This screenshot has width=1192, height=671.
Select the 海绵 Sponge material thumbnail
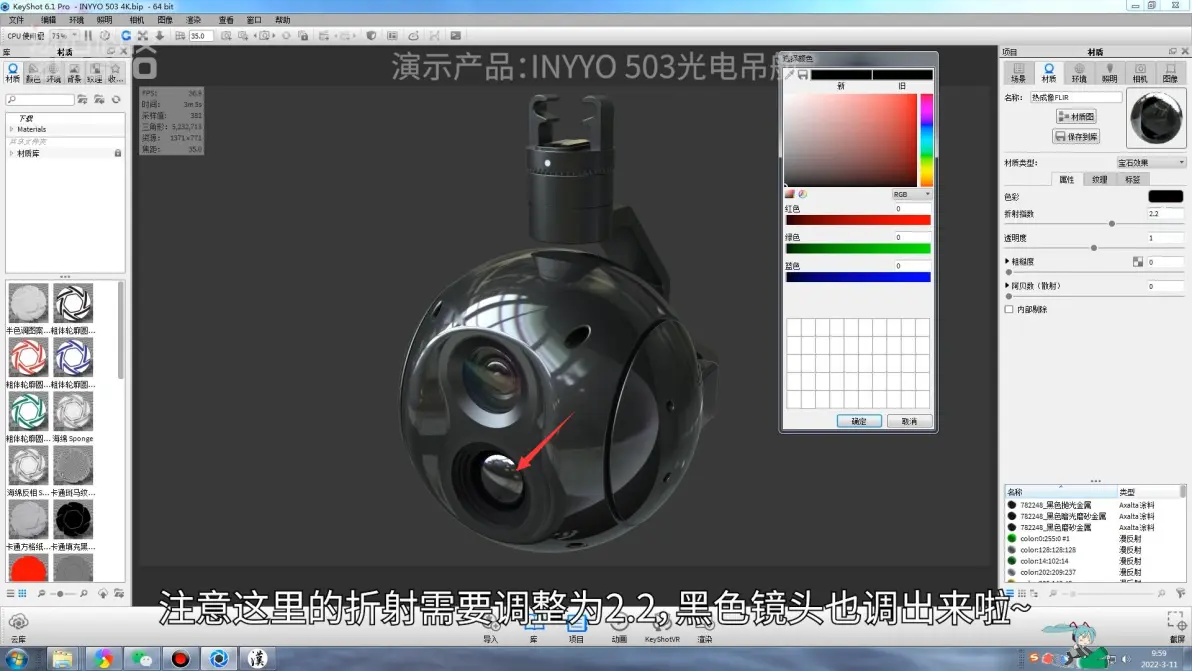pyautogui.click(x=73, y=413)
